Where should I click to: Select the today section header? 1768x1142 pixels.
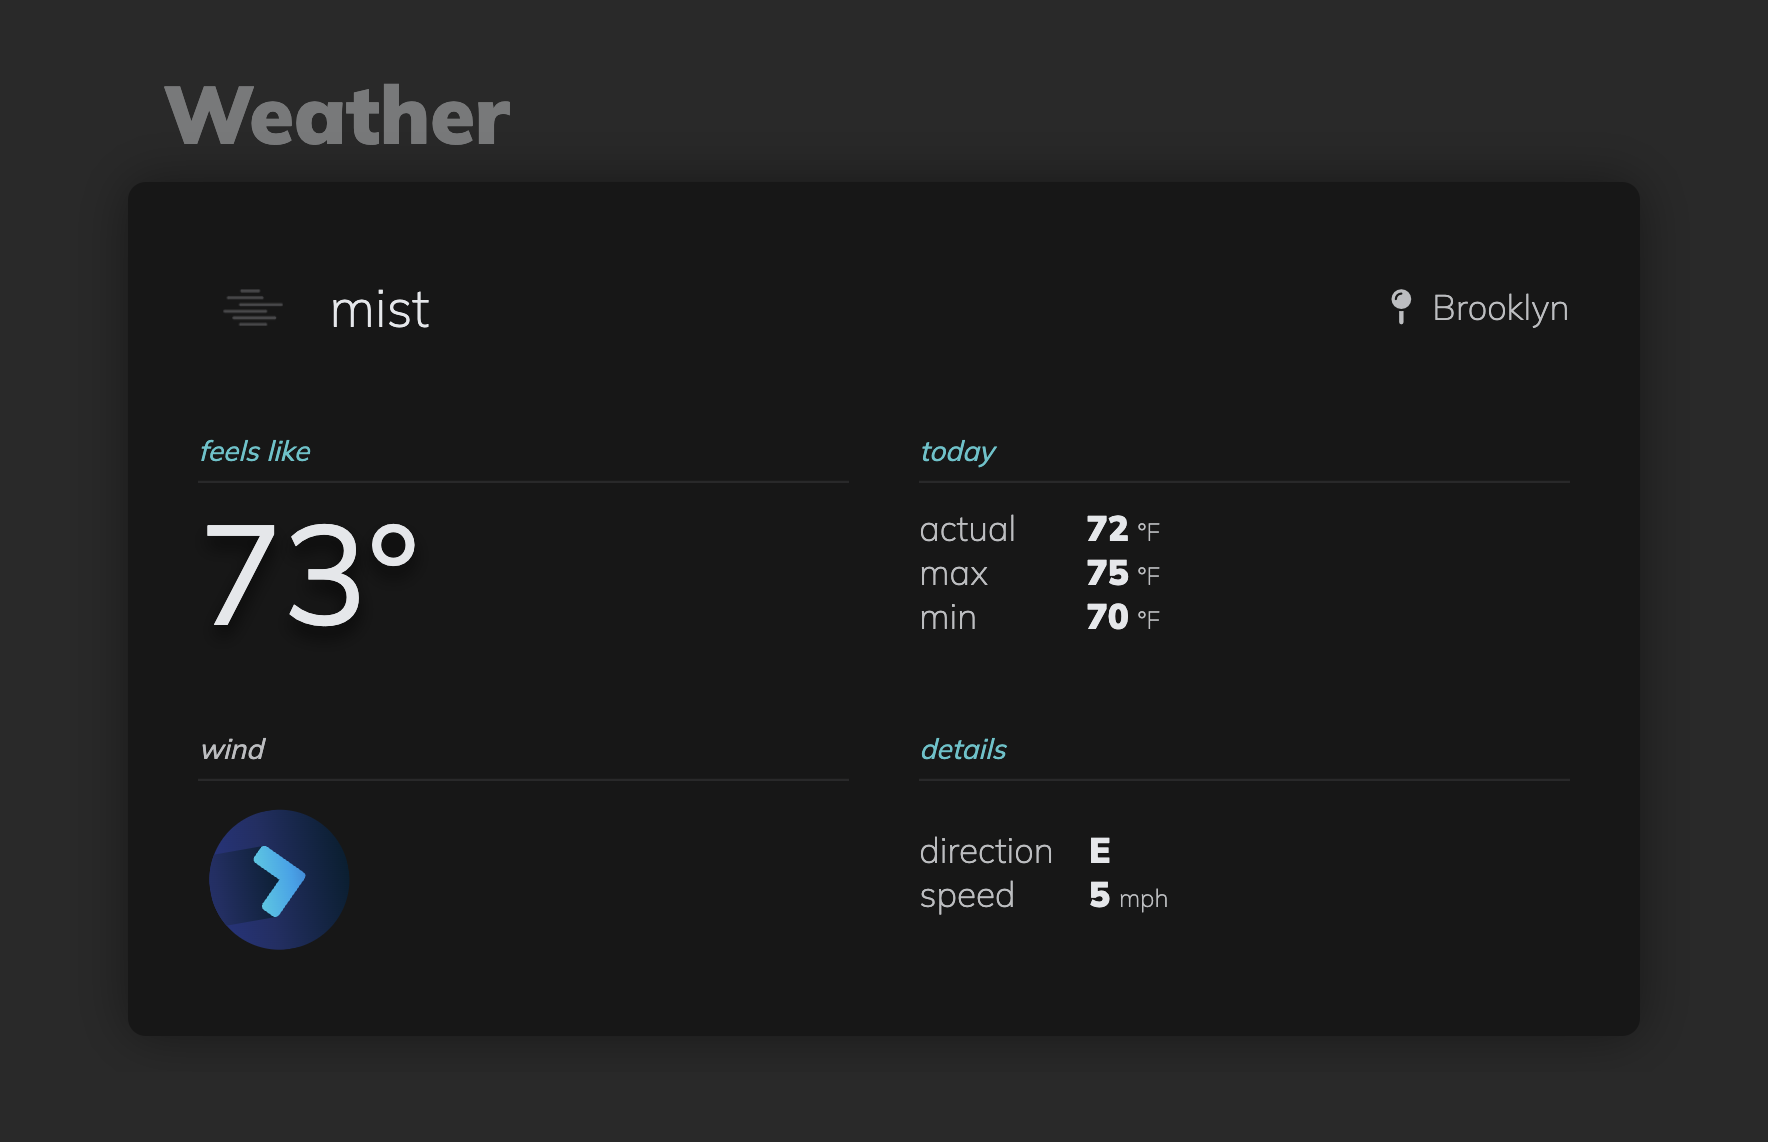click(957, 451)
